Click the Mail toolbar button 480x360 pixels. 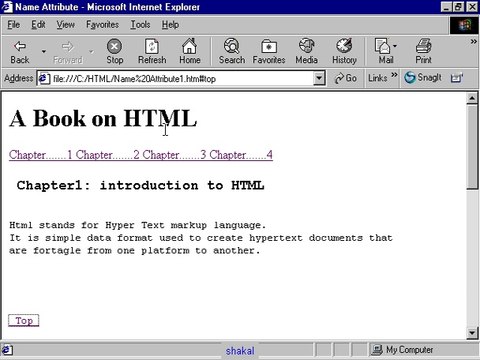(386, 52)
